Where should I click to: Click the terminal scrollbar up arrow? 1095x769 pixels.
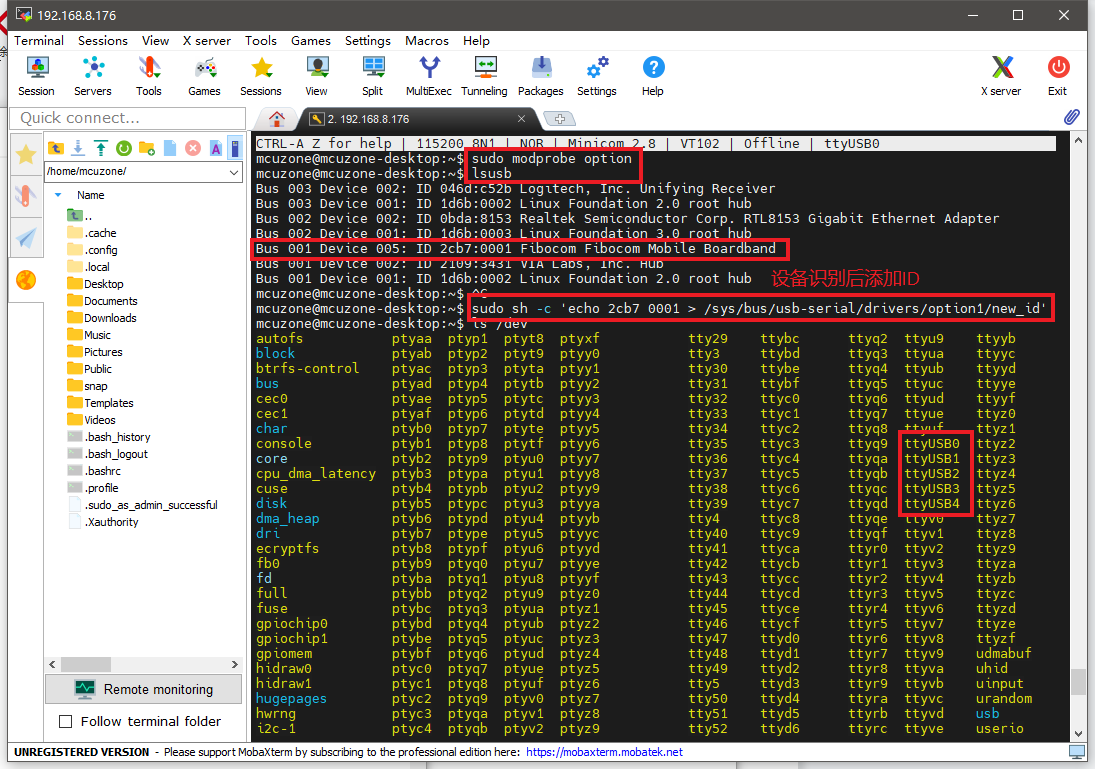pos(1078,141)
